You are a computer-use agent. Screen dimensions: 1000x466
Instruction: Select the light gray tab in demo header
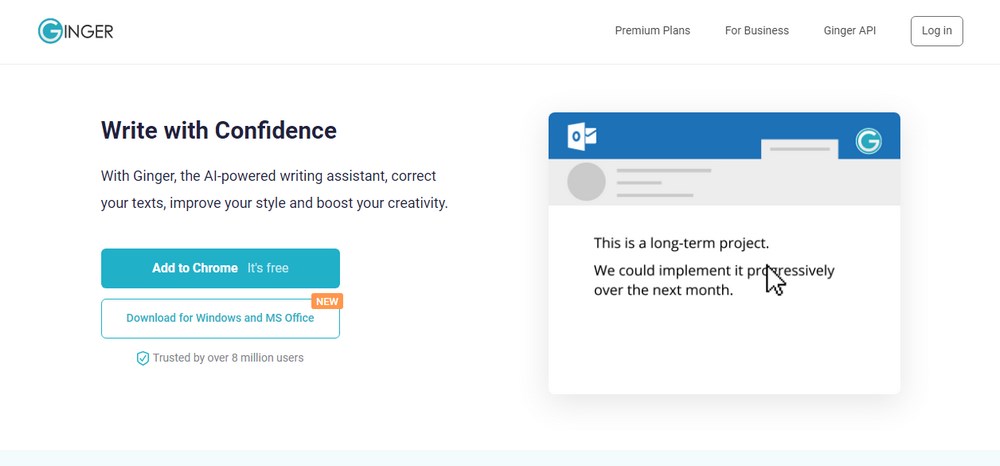[799, 149]
